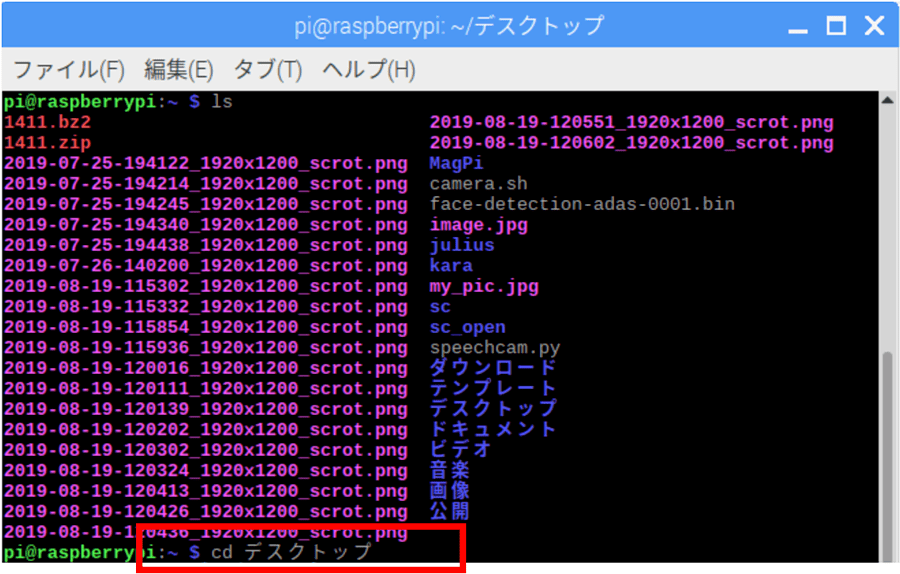Click the my_pic.jpg file name
900x574 pixels.
484,286
